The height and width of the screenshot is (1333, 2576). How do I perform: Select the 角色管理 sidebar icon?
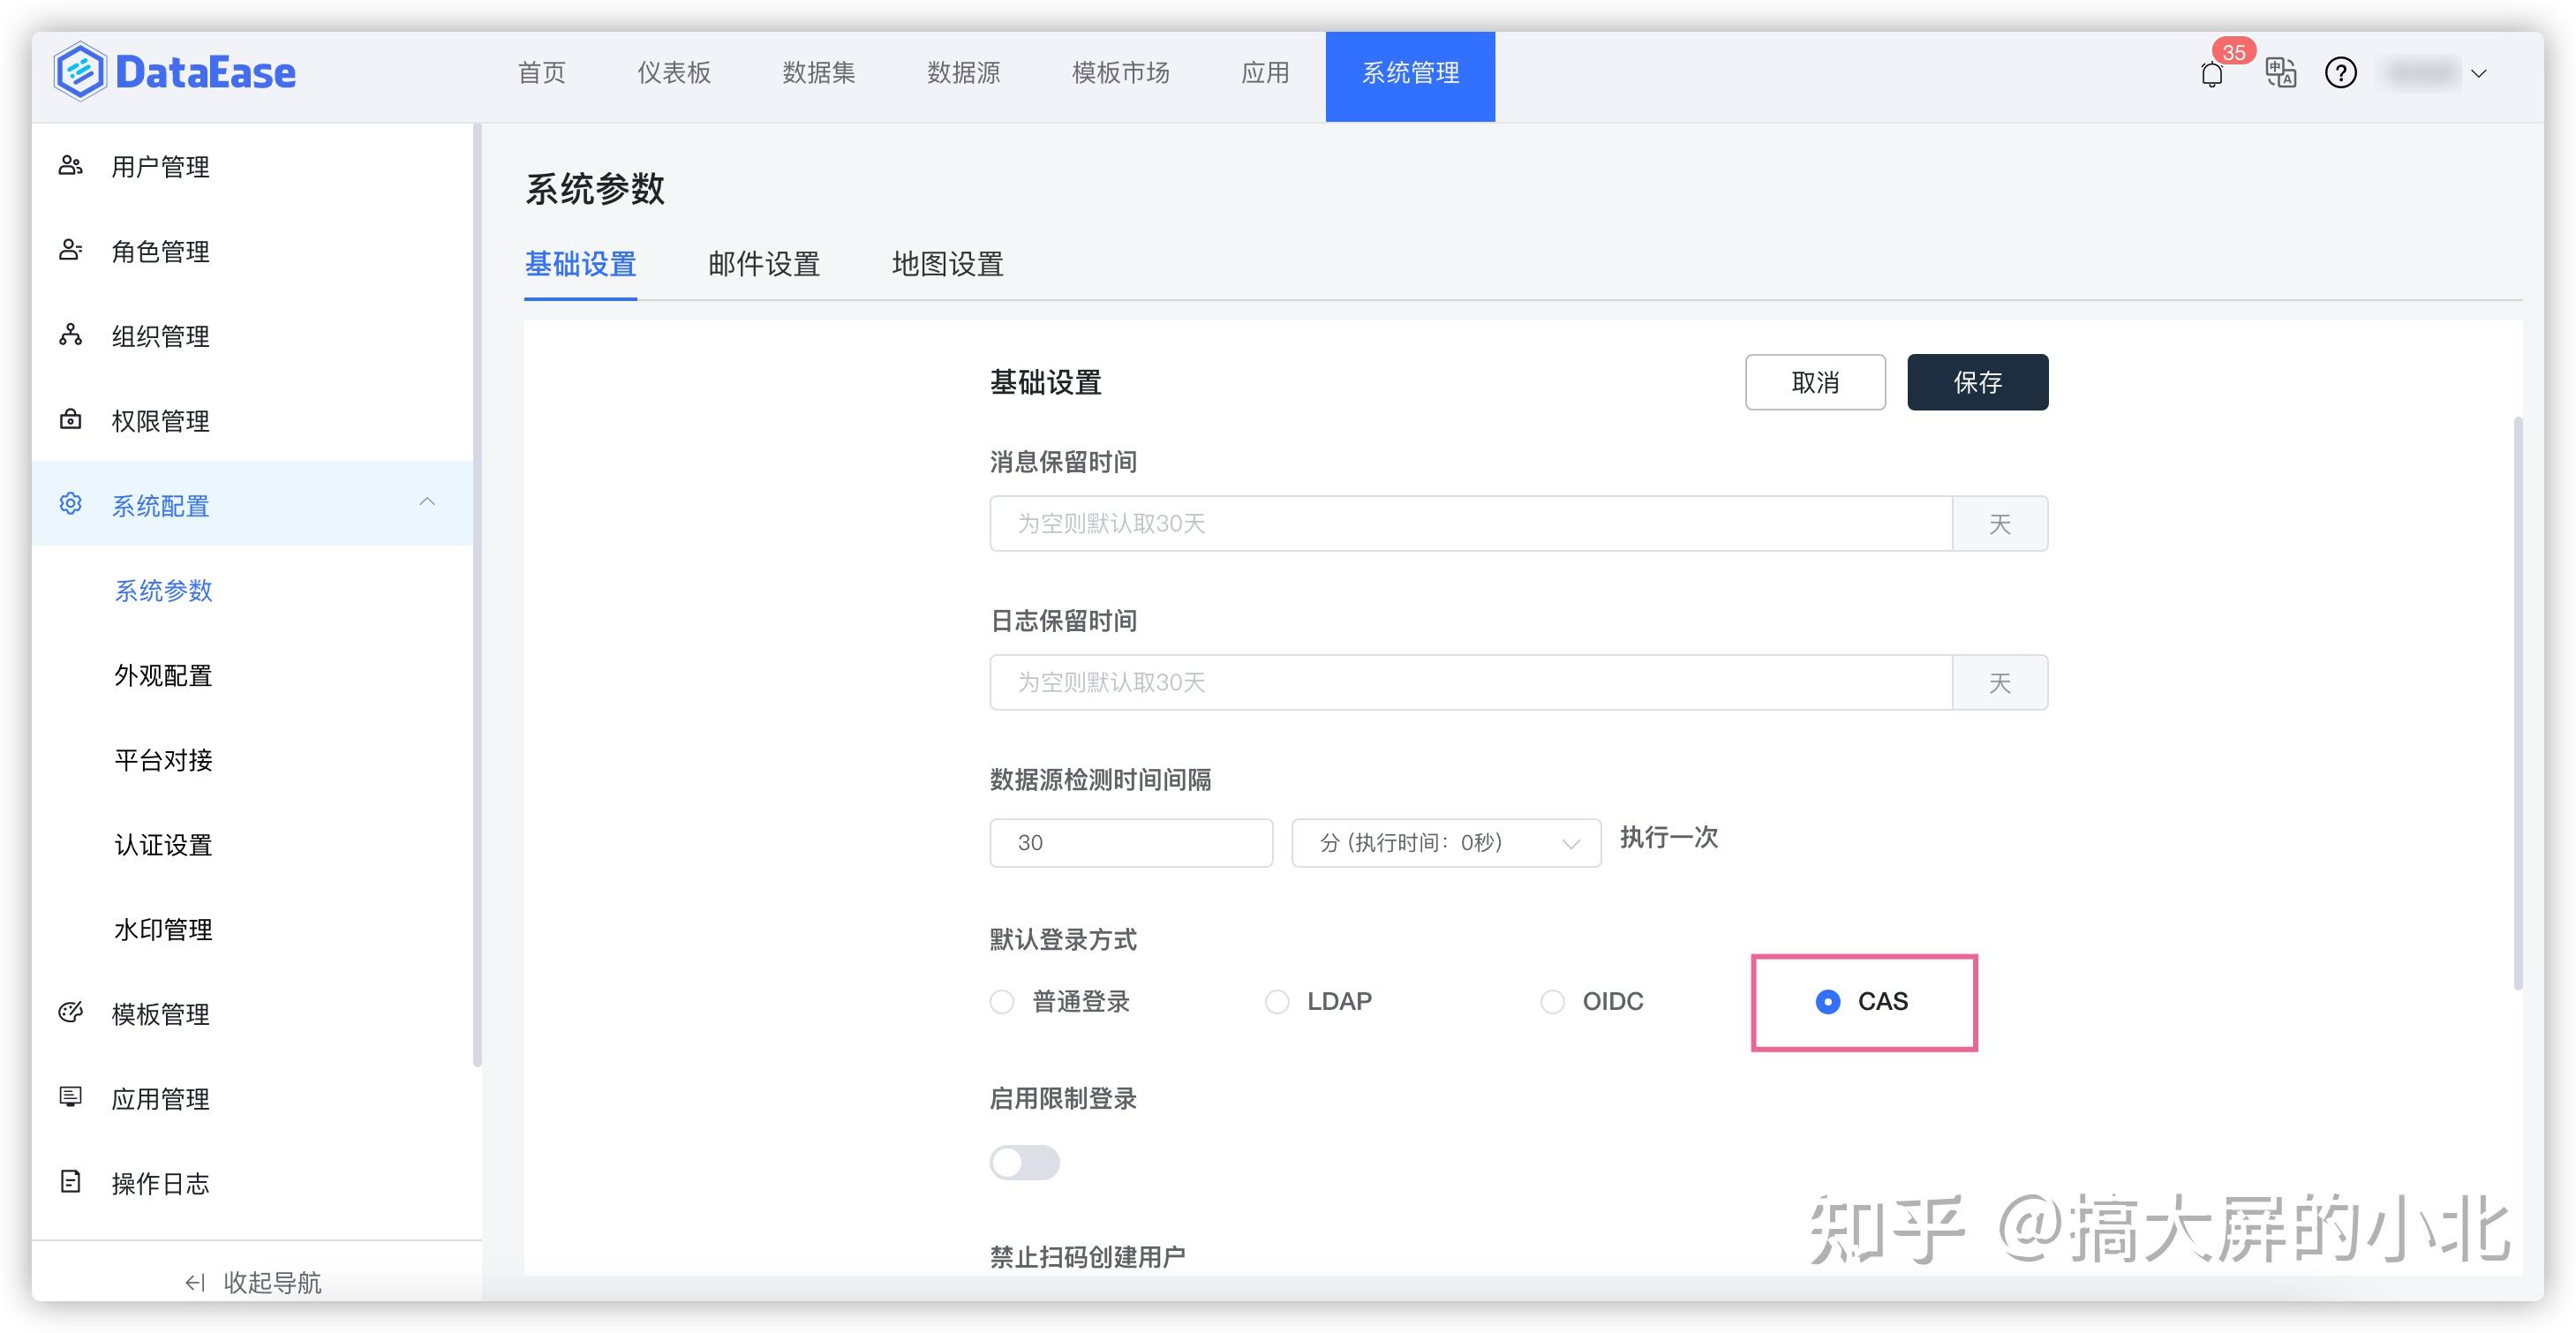(x=70, y=251)
